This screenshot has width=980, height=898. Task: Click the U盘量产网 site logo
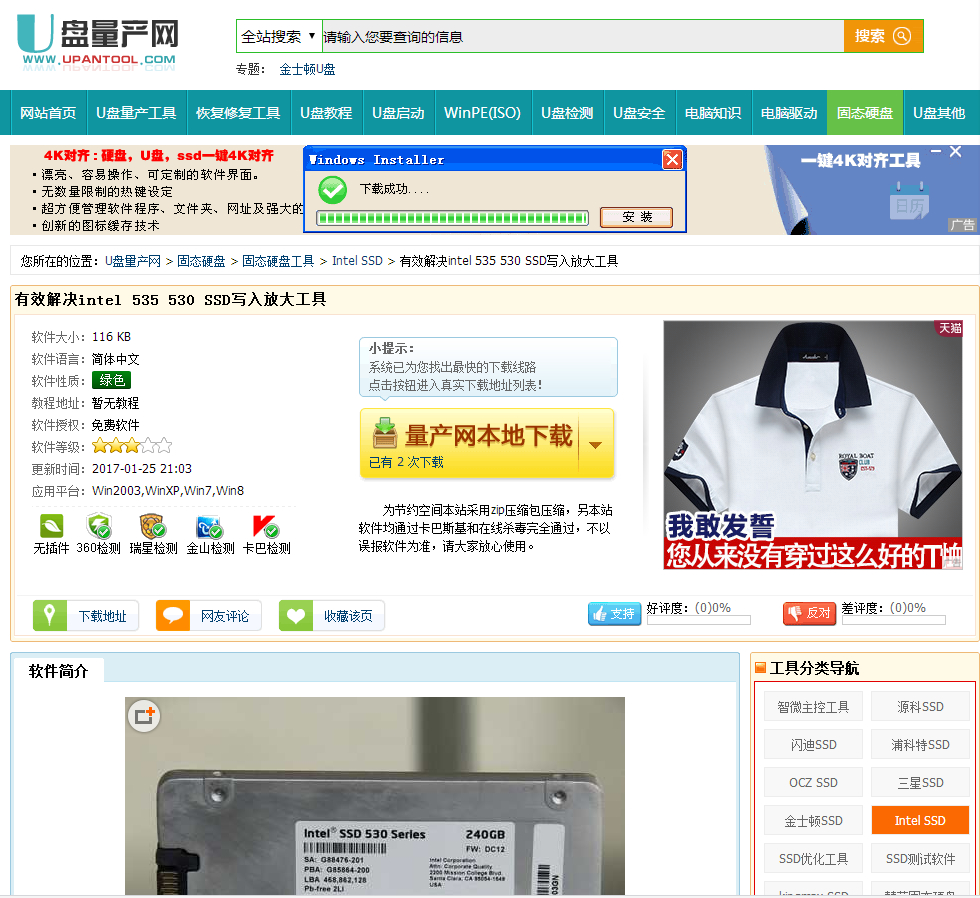click(98, 42)
